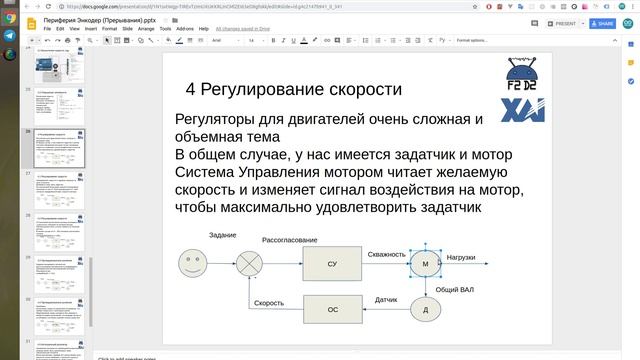
Task: Open comment history icon near Present
Action: (x=534, y=24)
